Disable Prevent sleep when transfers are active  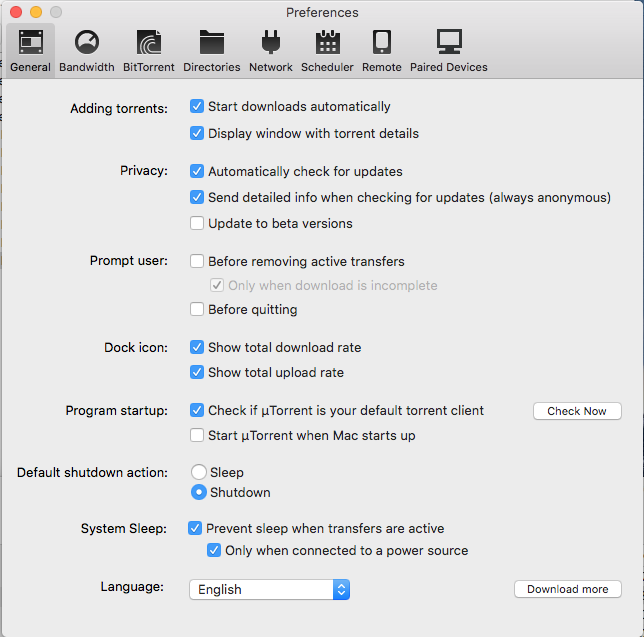[195, 528]
